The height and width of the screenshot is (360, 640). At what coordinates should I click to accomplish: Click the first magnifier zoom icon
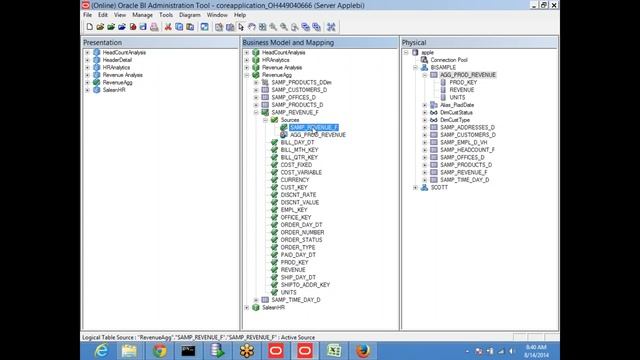(x=273, y=27)
